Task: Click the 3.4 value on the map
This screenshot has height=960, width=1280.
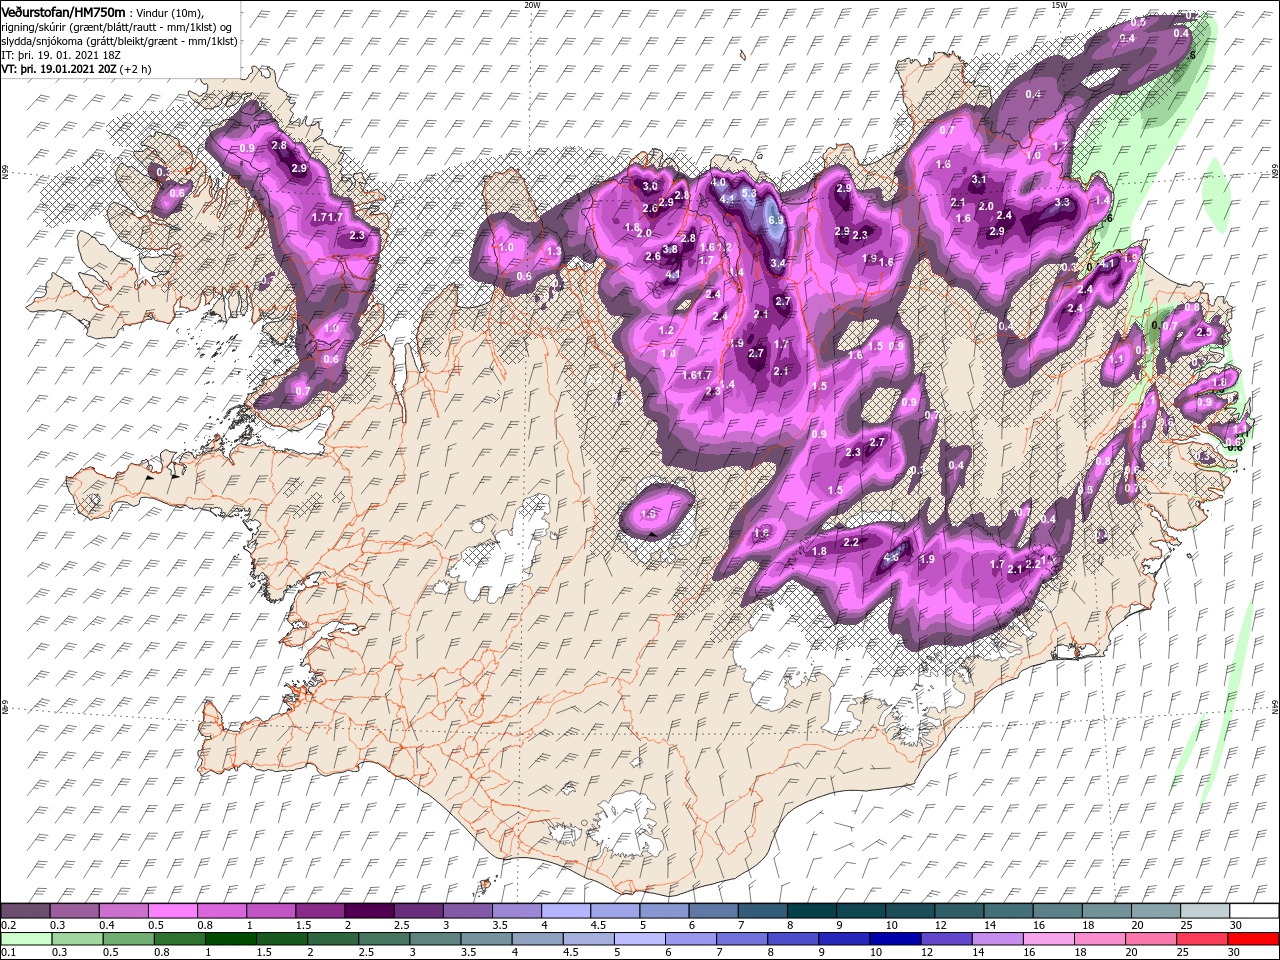Action: coord(777,263)
